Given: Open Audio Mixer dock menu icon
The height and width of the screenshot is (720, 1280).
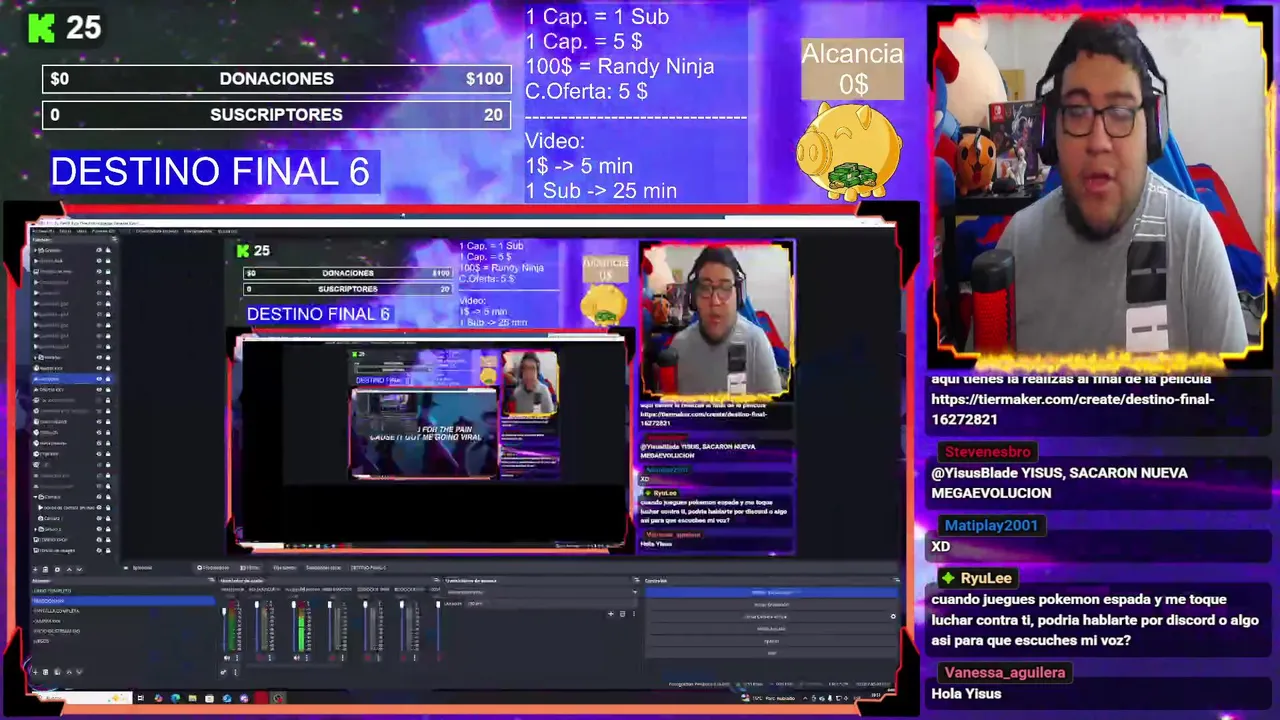Looking at the screenshot, I should [437, 580].
